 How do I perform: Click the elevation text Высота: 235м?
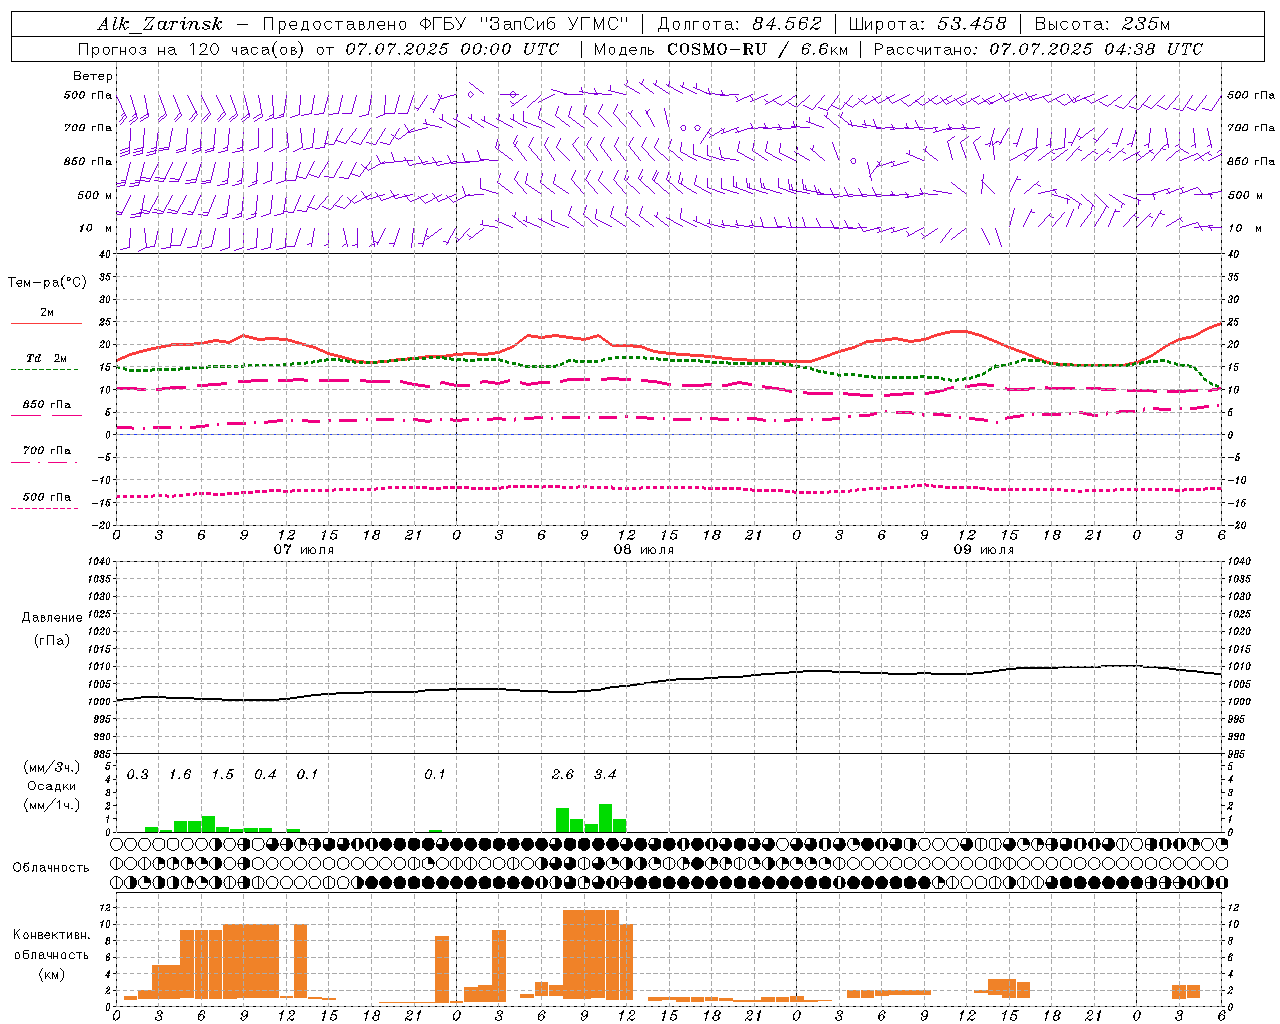[x=1102, y=24]
